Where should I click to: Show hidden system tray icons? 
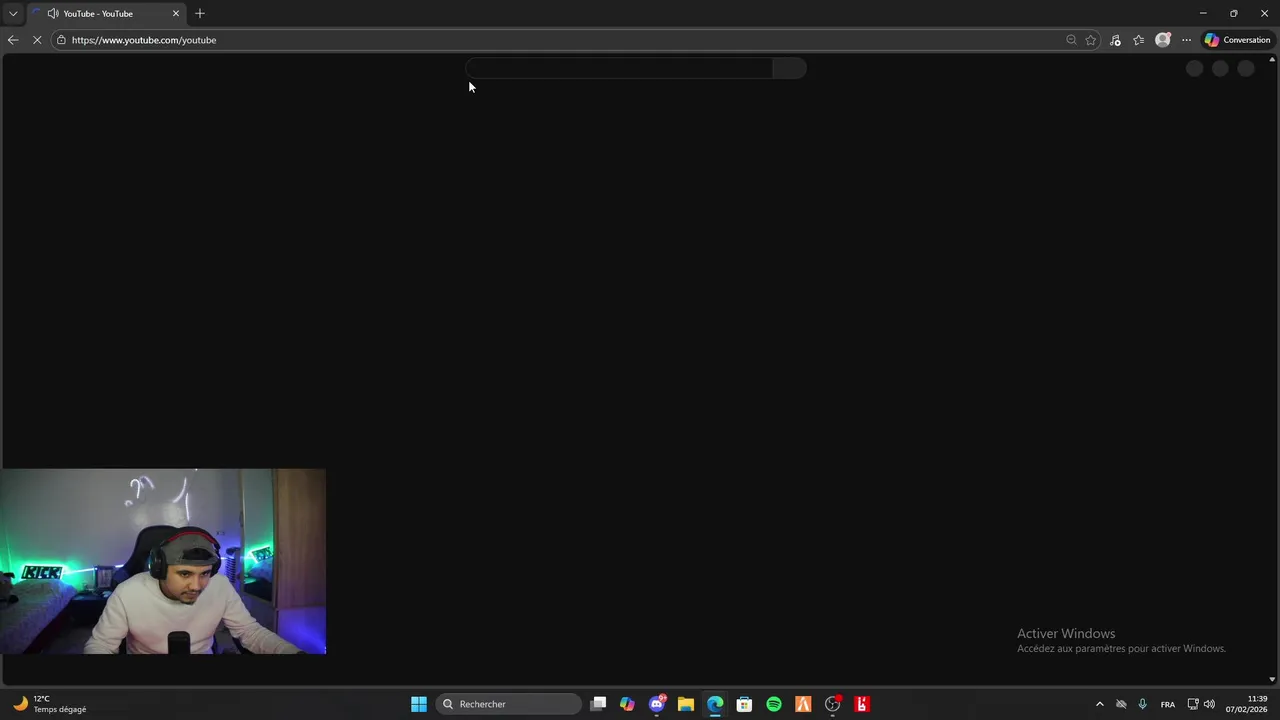[1100, 704]
